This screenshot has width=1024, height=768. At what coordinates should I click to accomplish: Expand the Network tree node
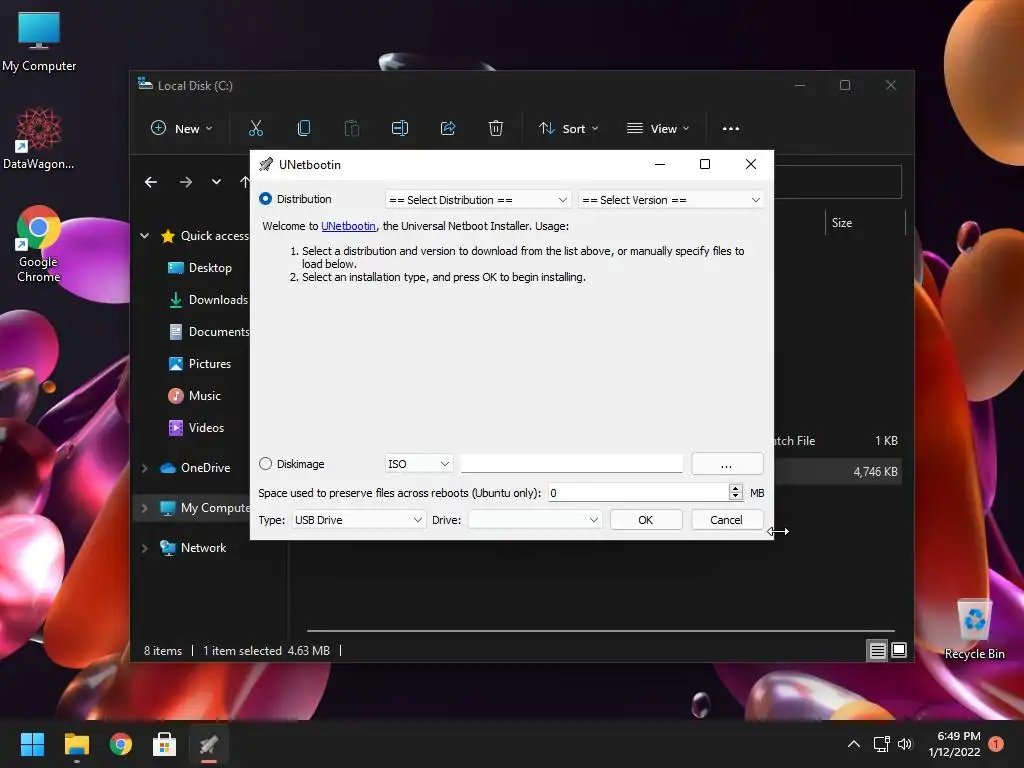click(144, 547)
